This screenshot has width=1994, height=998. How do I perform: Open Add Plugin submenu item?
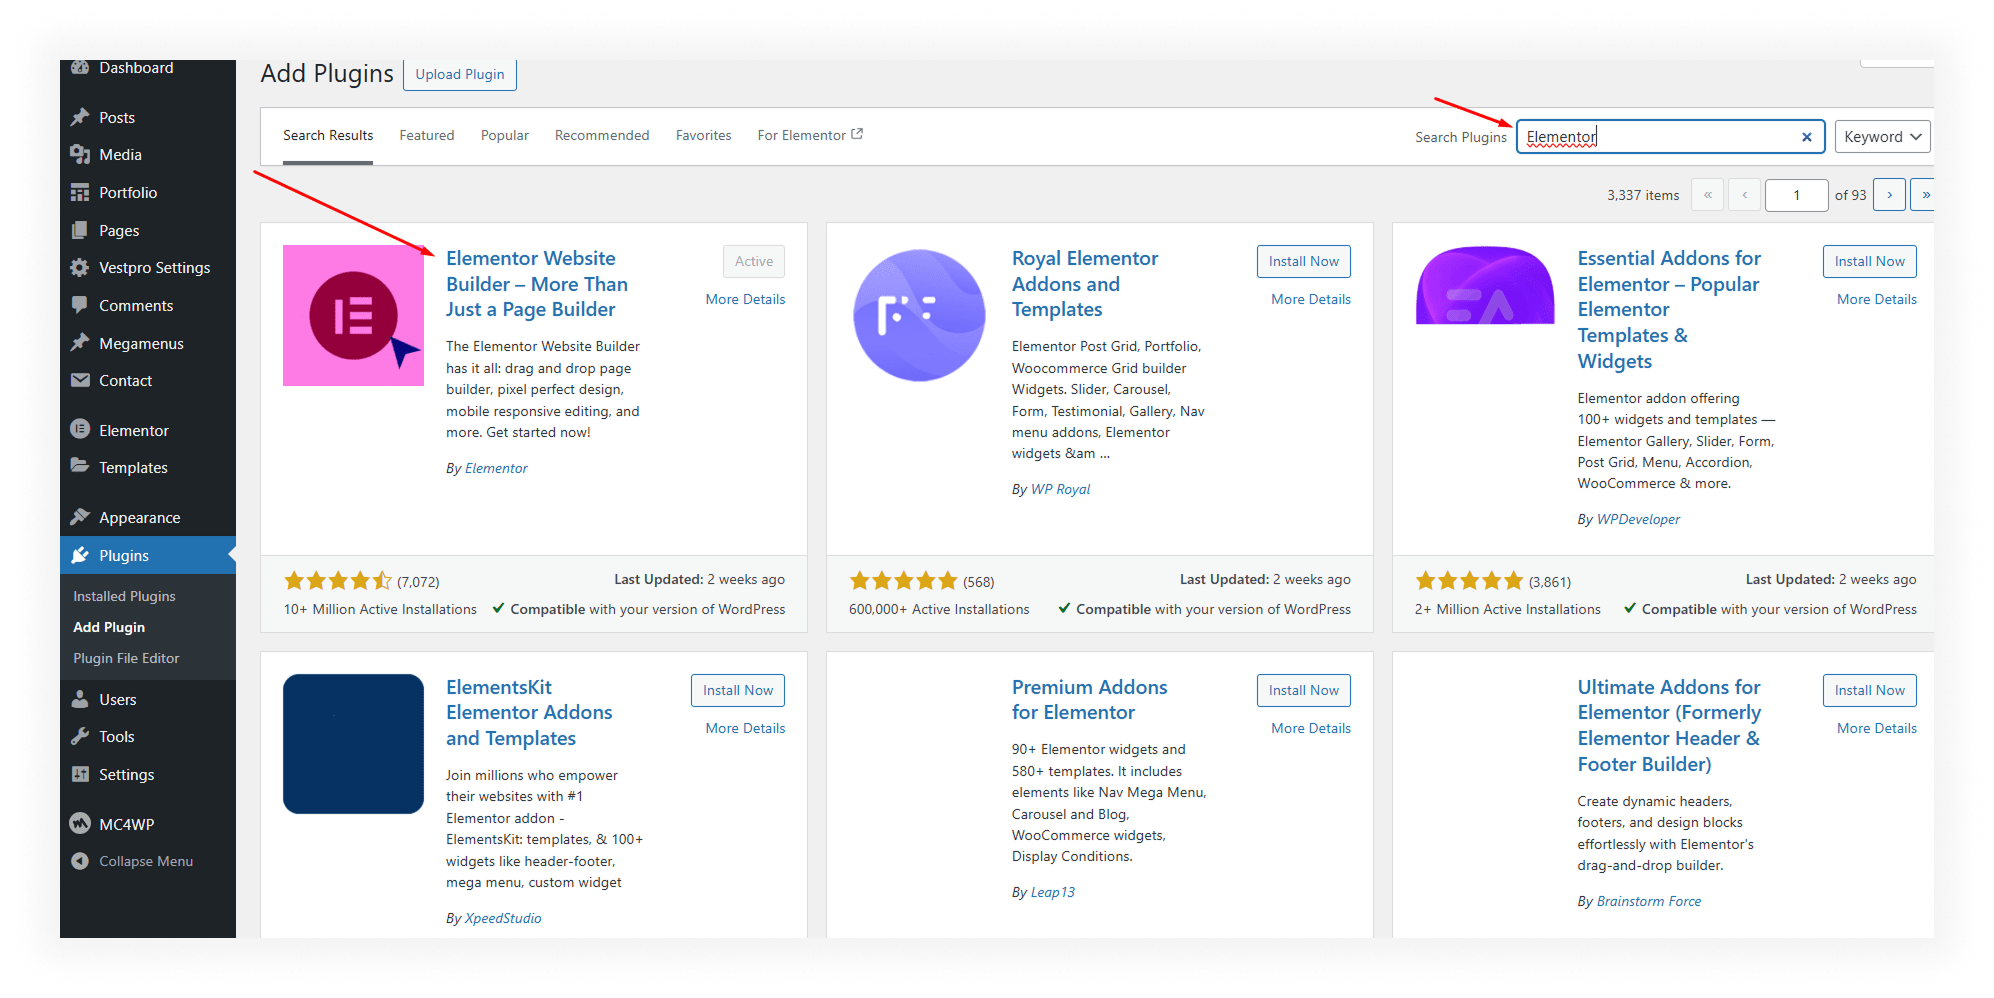coord(109,627)
